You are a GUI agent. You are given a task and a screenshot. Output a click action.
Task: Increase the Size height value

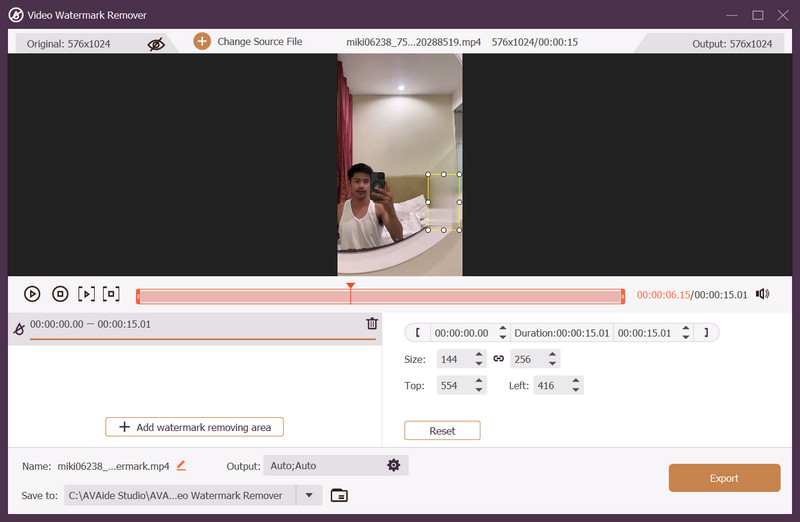pyautogui.click(x=553, y=355)
